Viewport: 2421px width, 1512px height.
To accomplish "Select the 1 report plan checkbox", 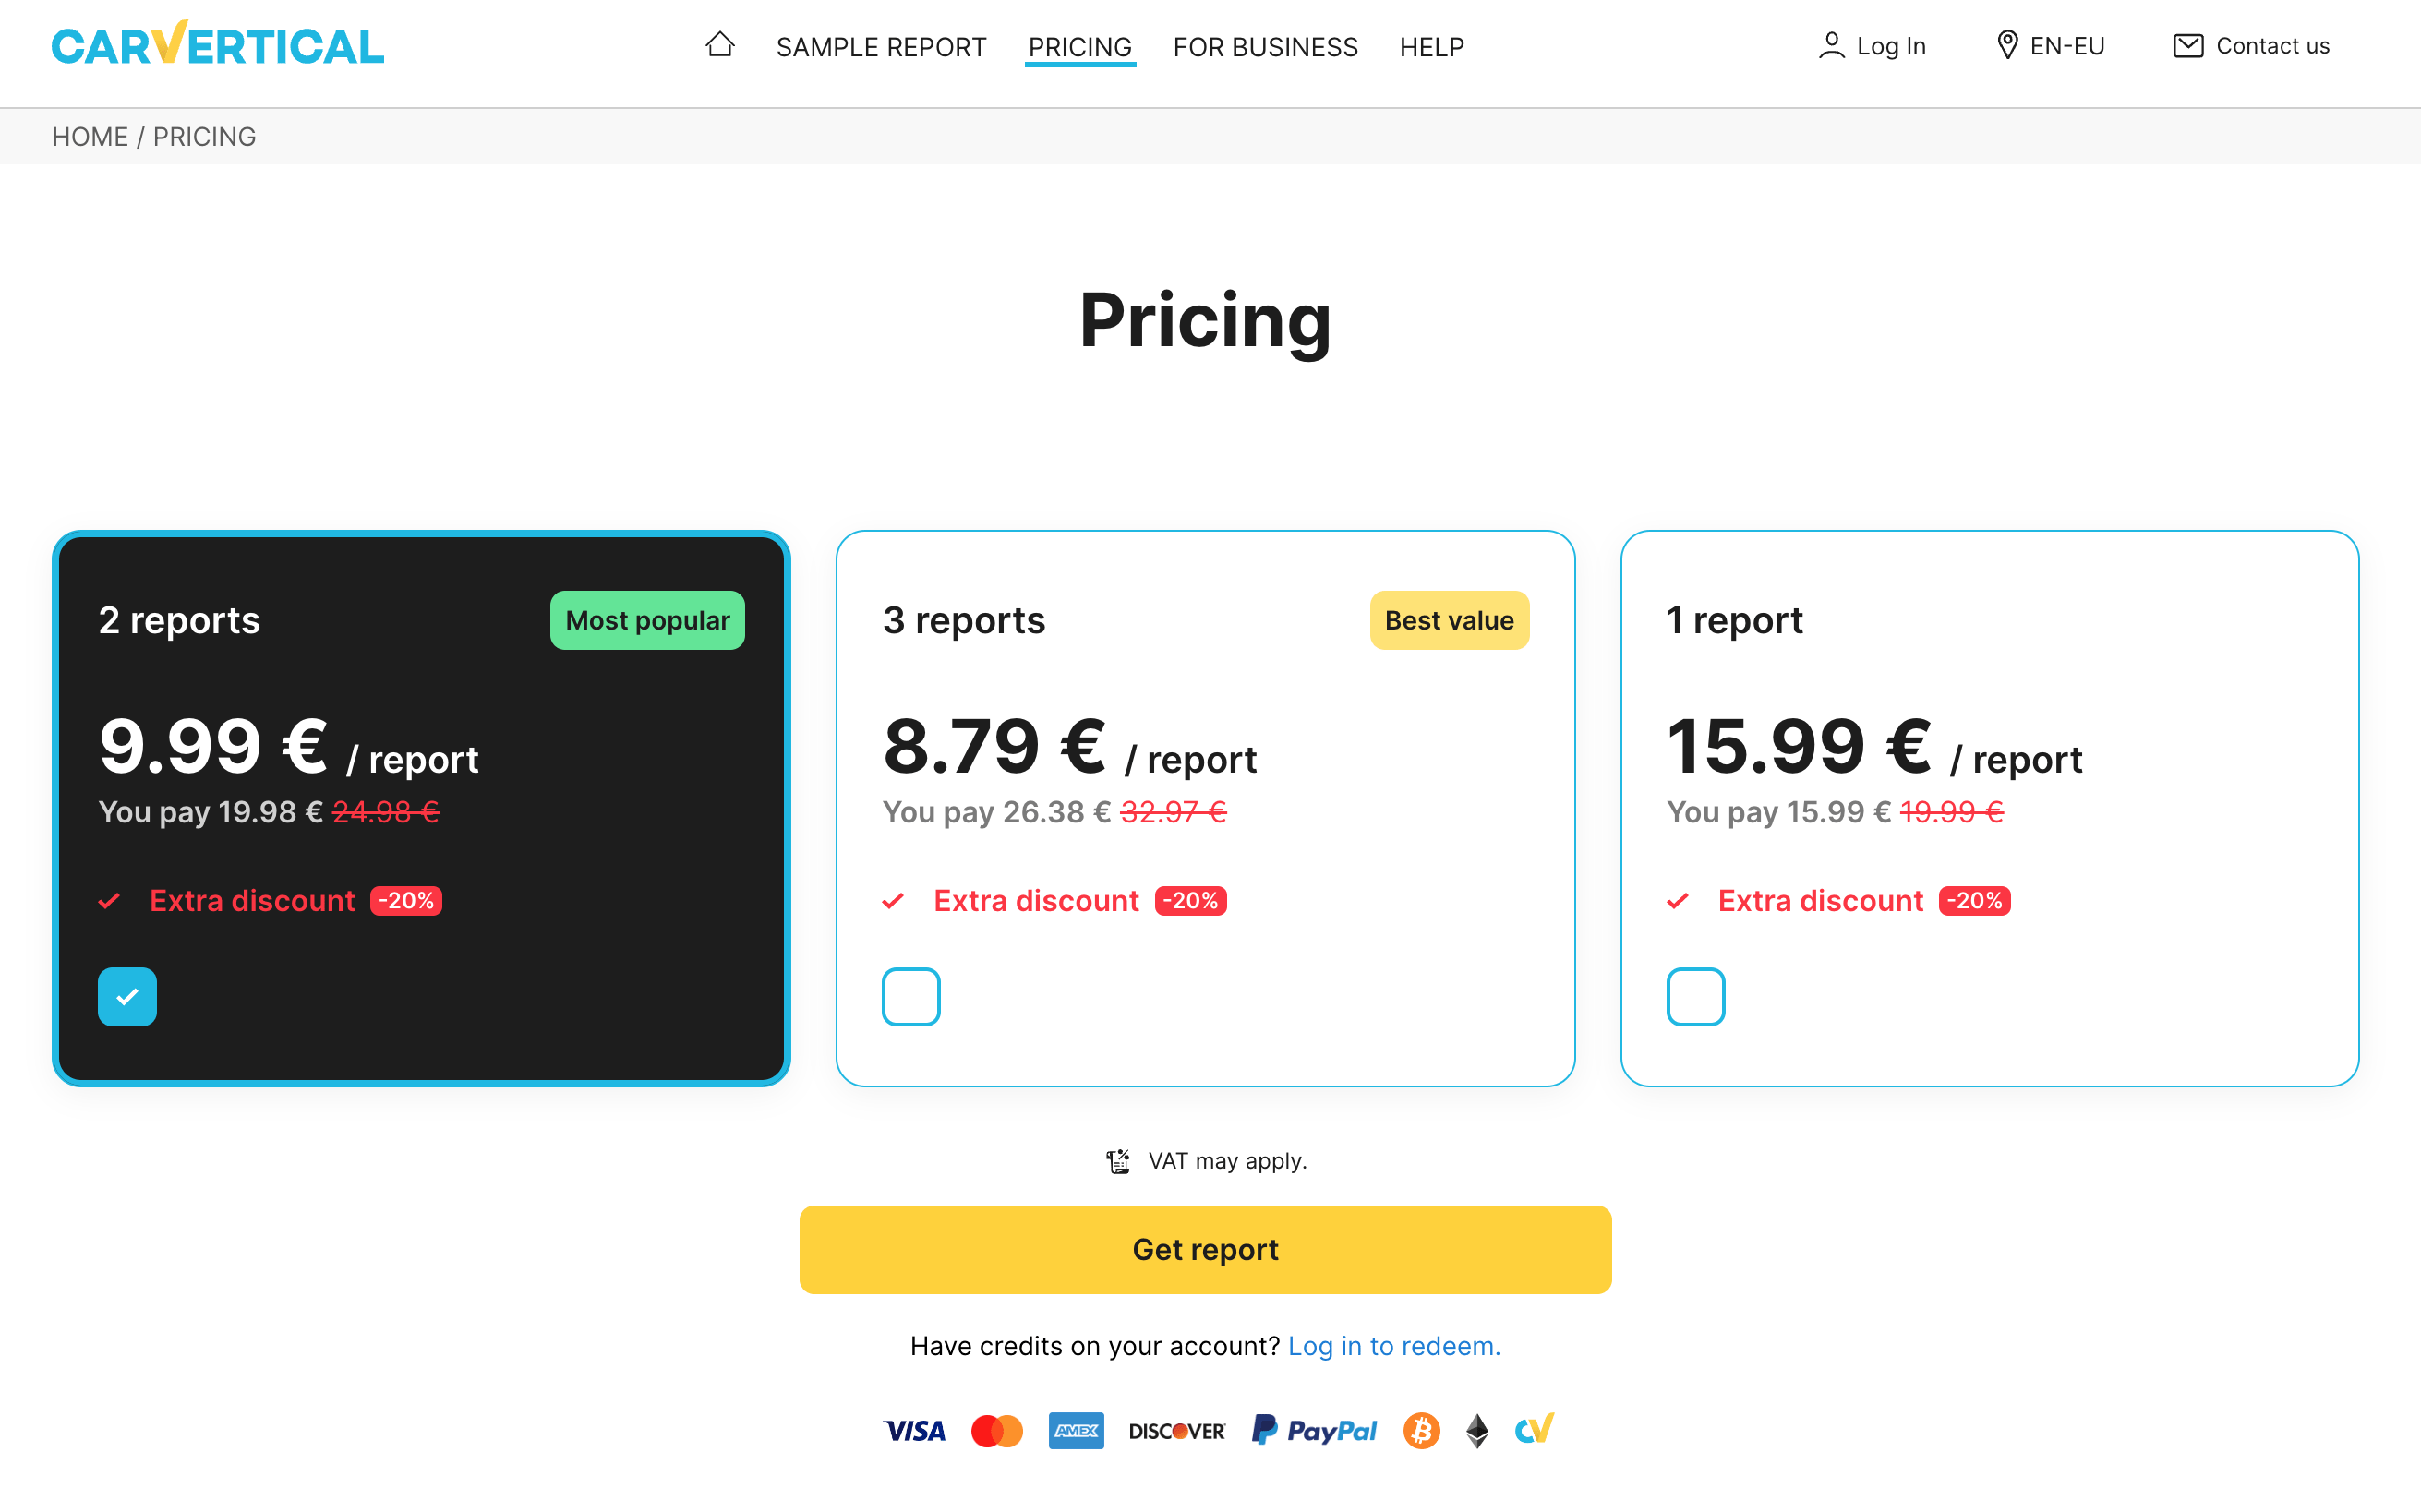I will pos(1695,996).
